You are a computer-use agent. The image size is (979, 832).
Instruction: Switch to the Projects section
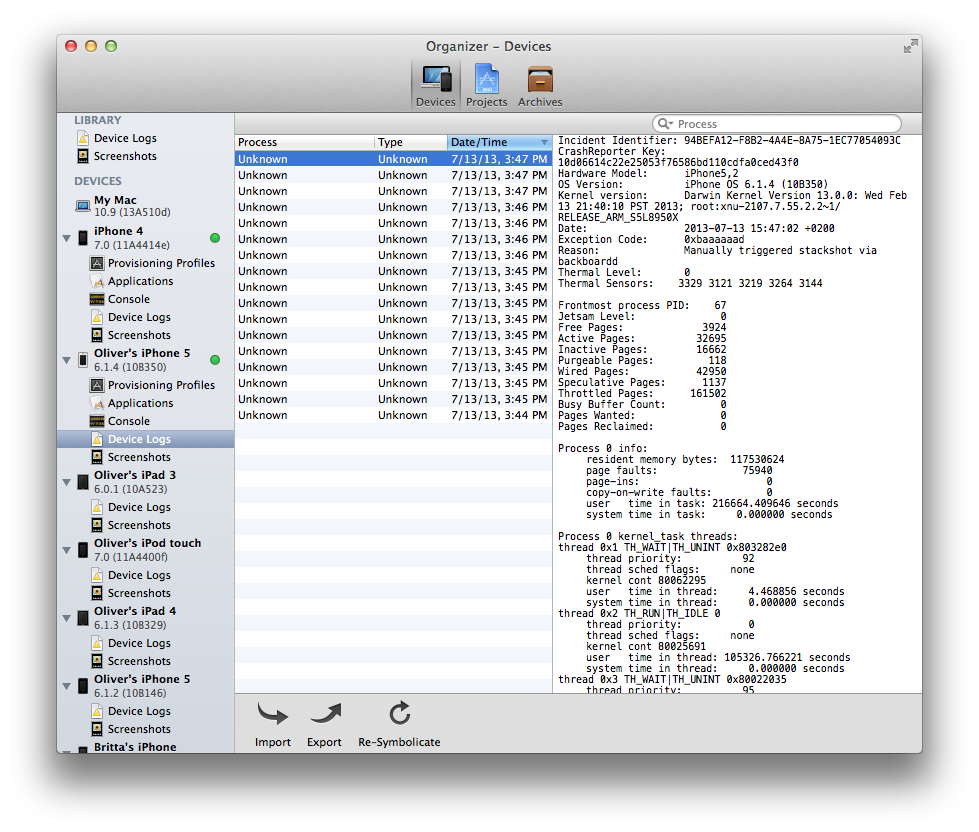pyautogui.click(x=486, y=86)
